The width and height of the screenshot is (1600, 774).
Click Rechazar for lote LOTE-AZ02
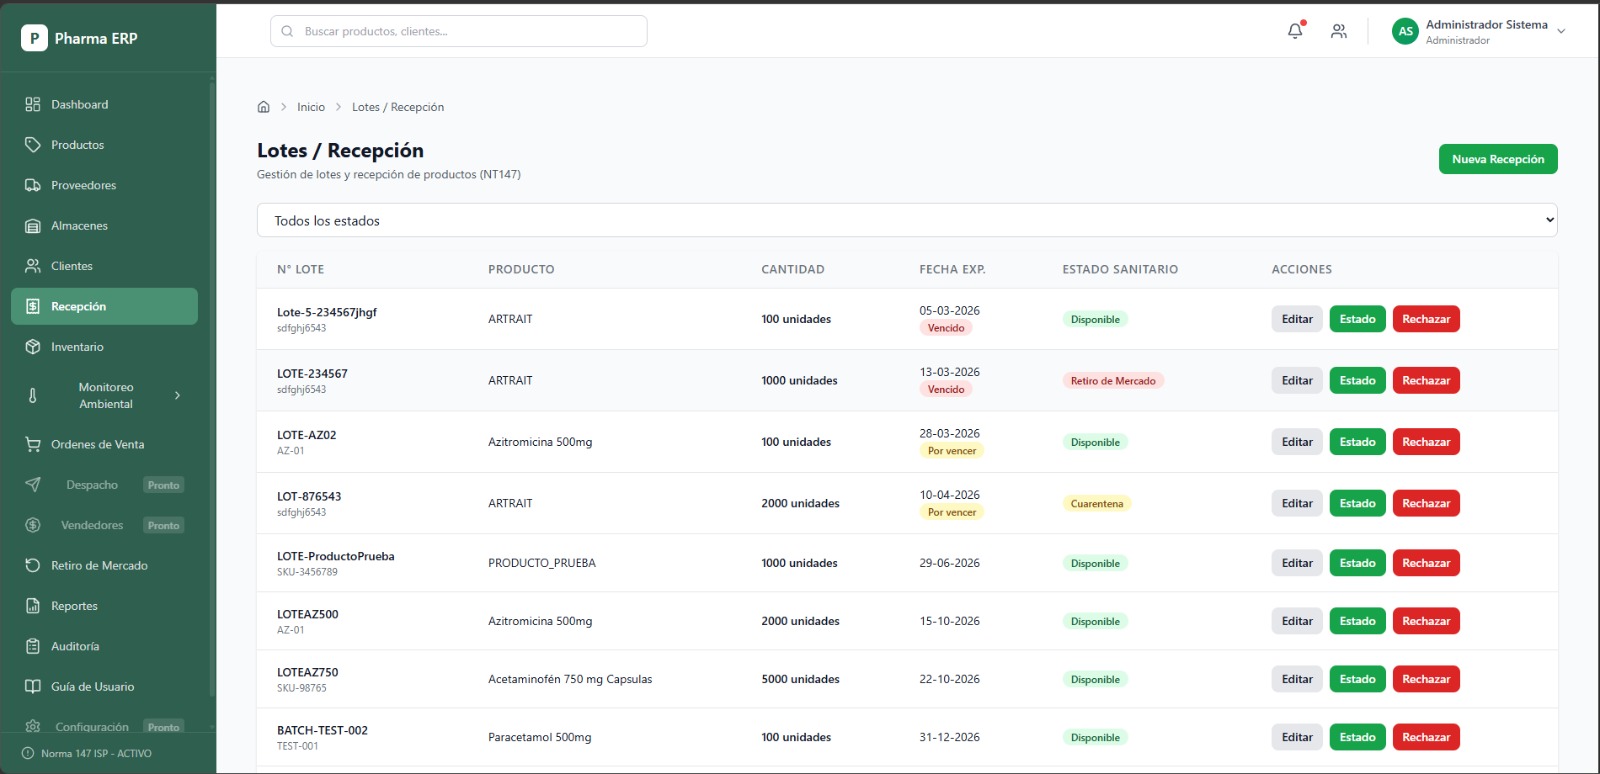click(x=1425, y=442)
